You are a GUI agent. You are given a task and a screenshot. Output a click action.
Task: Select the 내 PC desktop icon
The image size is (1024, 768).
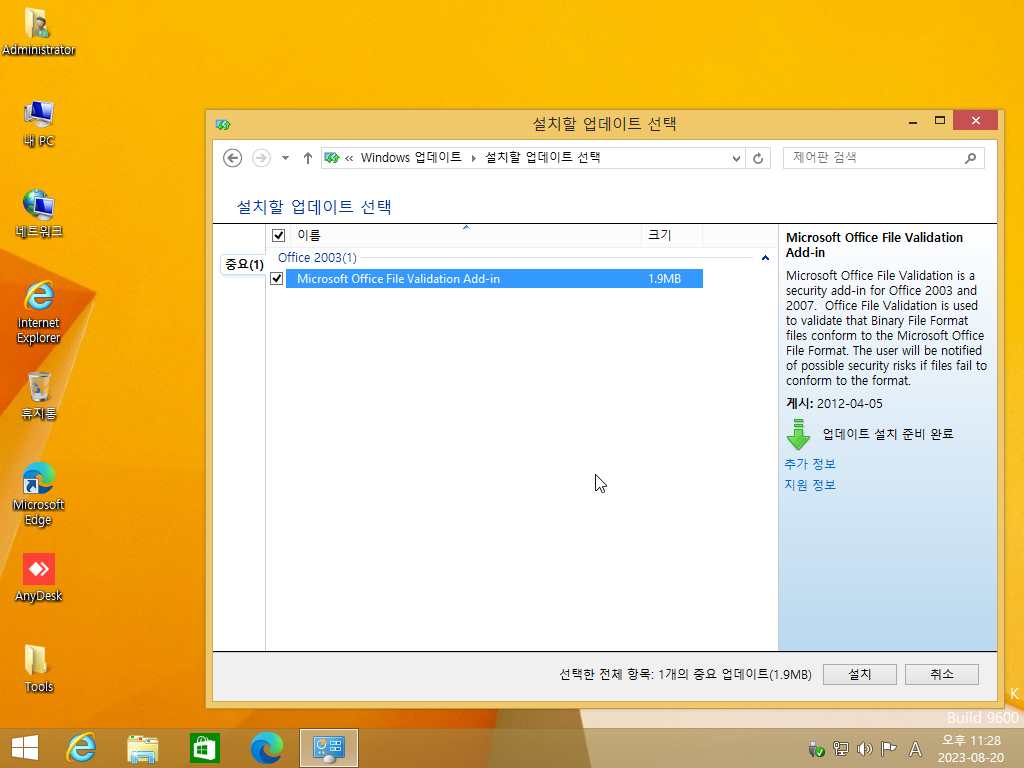click(38, 123)
